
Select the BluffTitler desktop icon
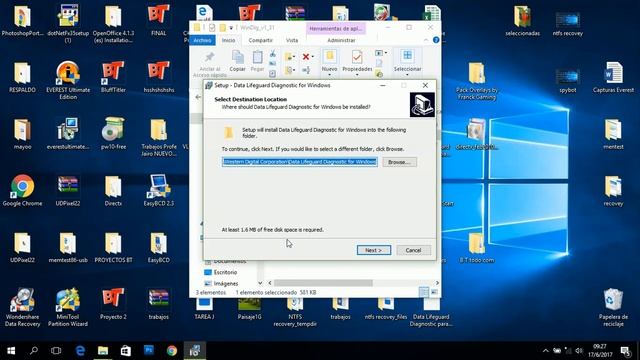point(113,77)
